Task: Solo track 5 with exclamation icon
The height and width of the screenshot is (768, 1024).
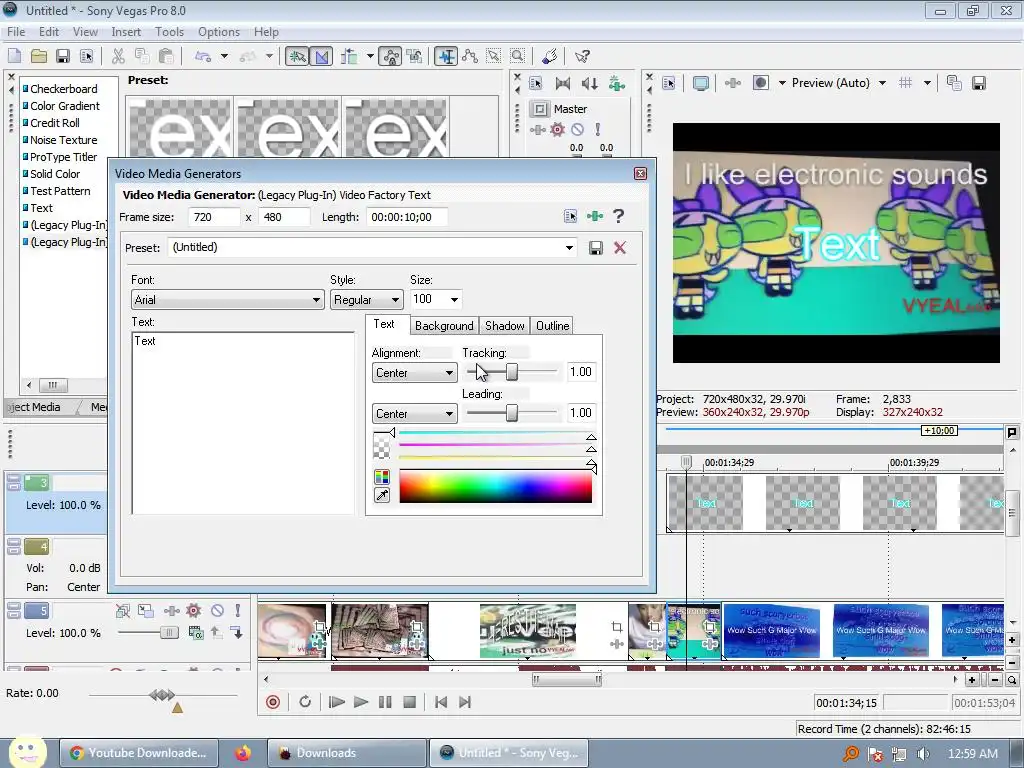Action: tap(238, 611)
